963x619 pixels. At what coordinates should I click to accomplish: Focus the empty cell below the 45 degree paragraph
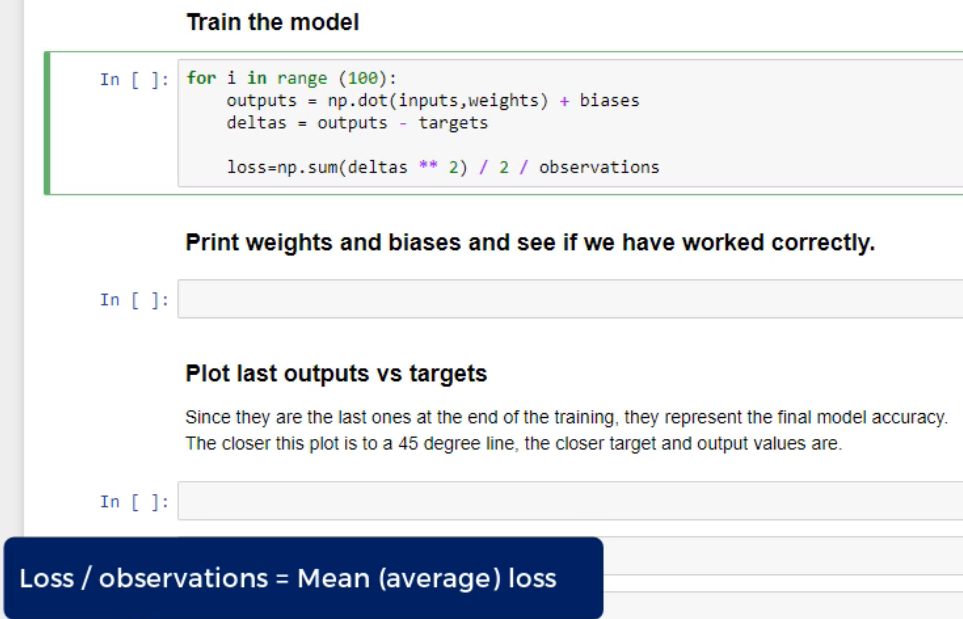(x=568, y=500)
